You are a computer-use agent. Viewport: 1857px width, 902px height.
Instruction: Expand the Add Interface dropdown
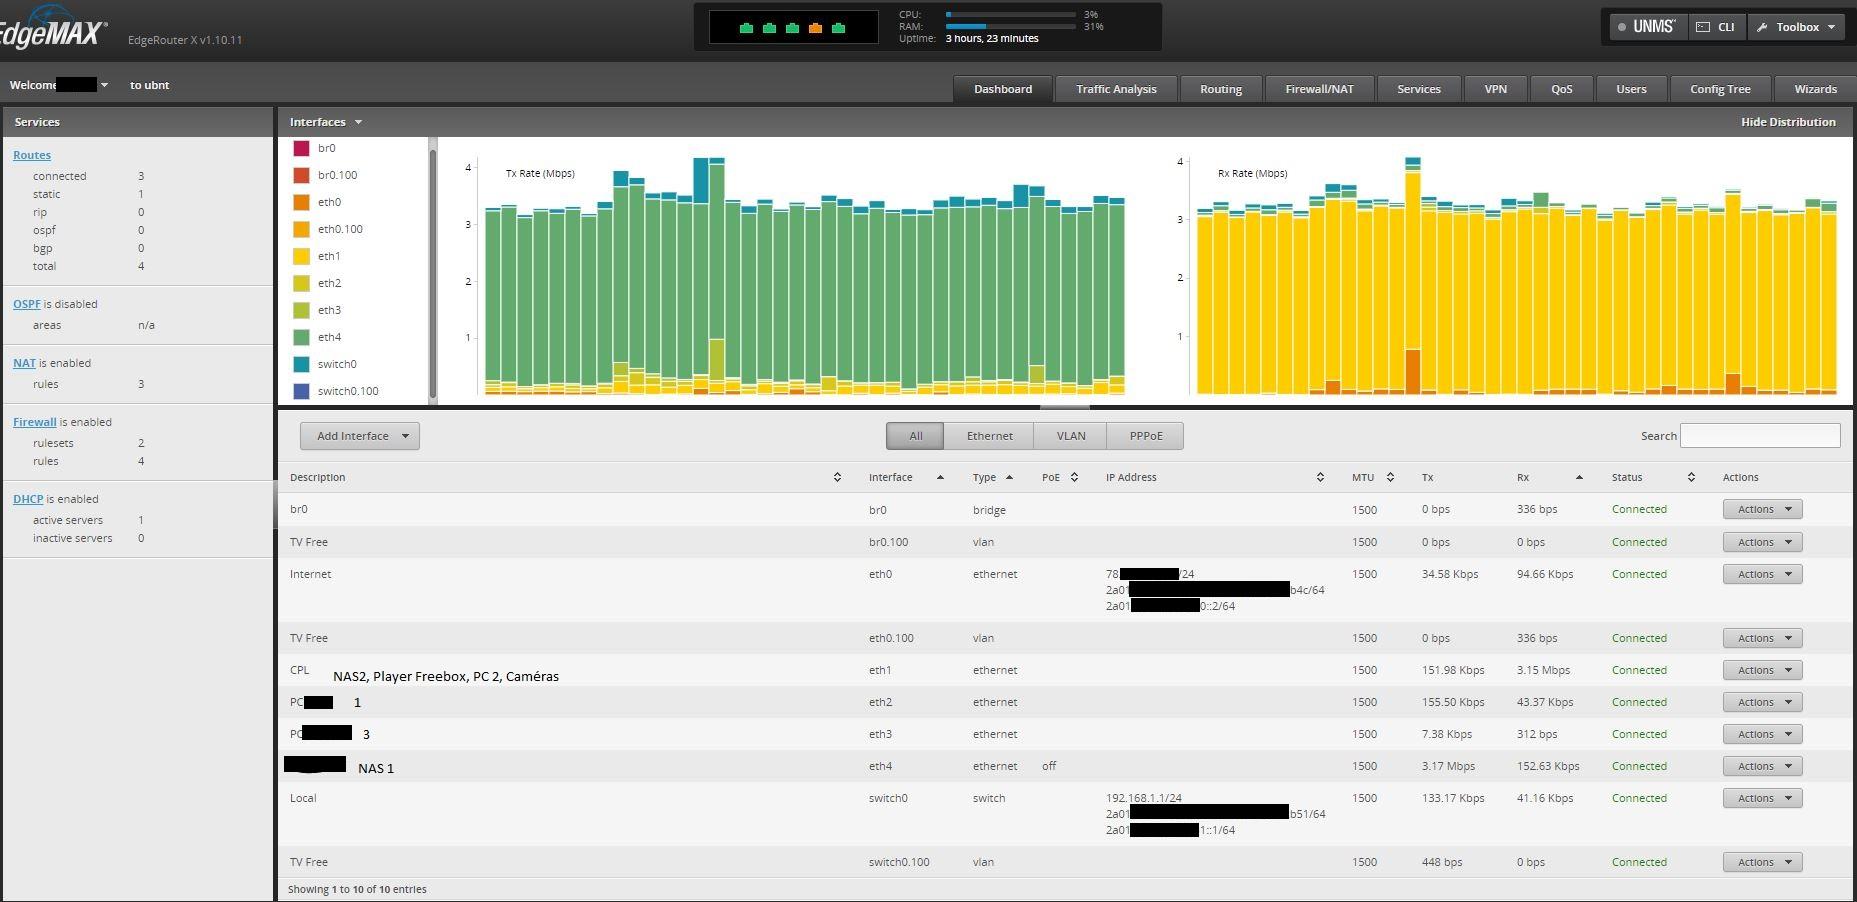pyautogui.click(x=360, y=436)
